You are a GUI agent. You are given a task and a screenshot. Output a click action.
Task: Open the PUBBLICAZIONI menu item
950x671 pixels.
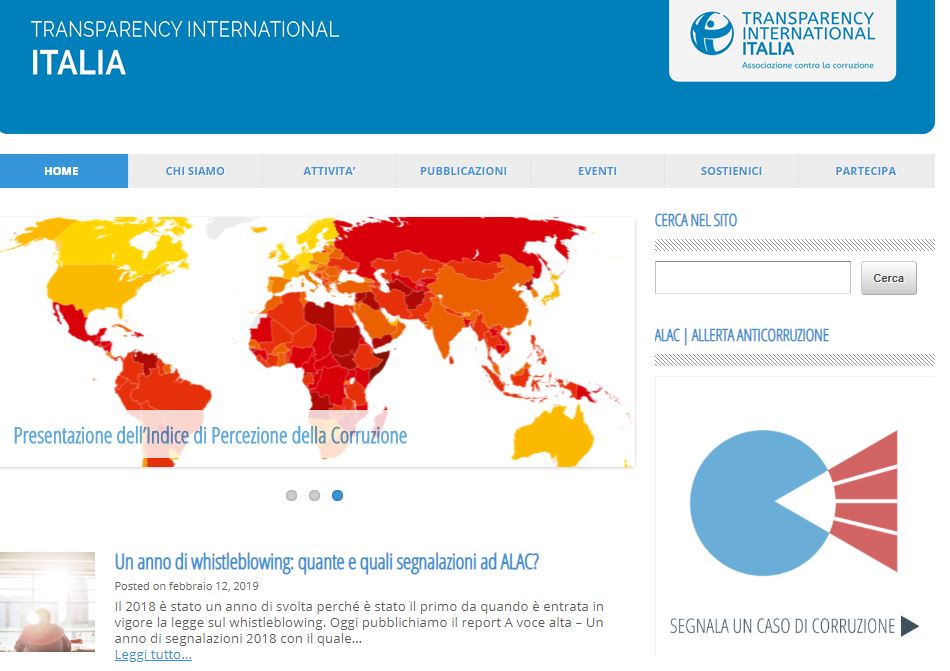(x=463, y=171)
